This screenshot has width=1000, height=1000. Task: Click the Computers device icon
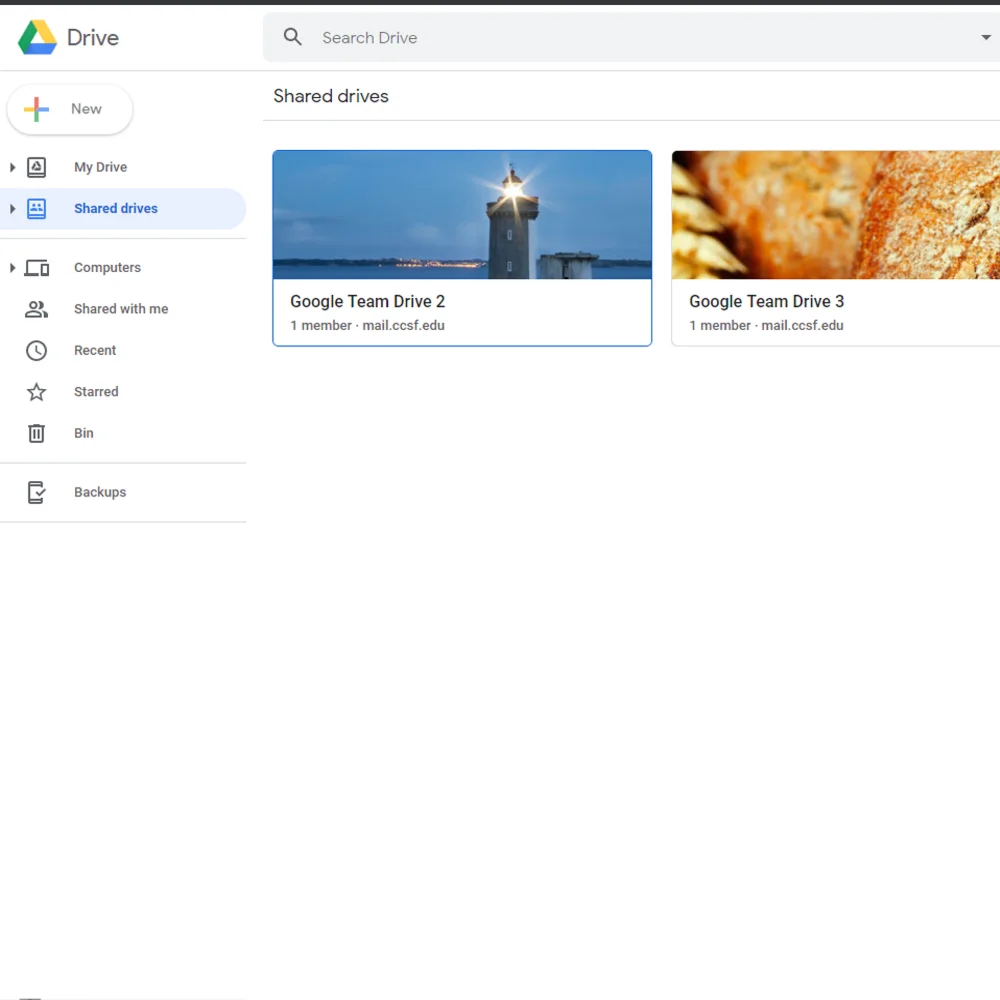37,268
